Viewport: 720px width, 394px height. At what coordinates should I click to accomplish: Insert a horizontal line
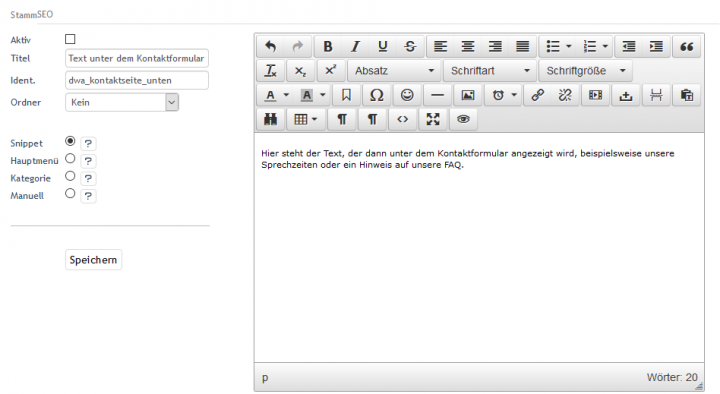[x=437, y=95]
